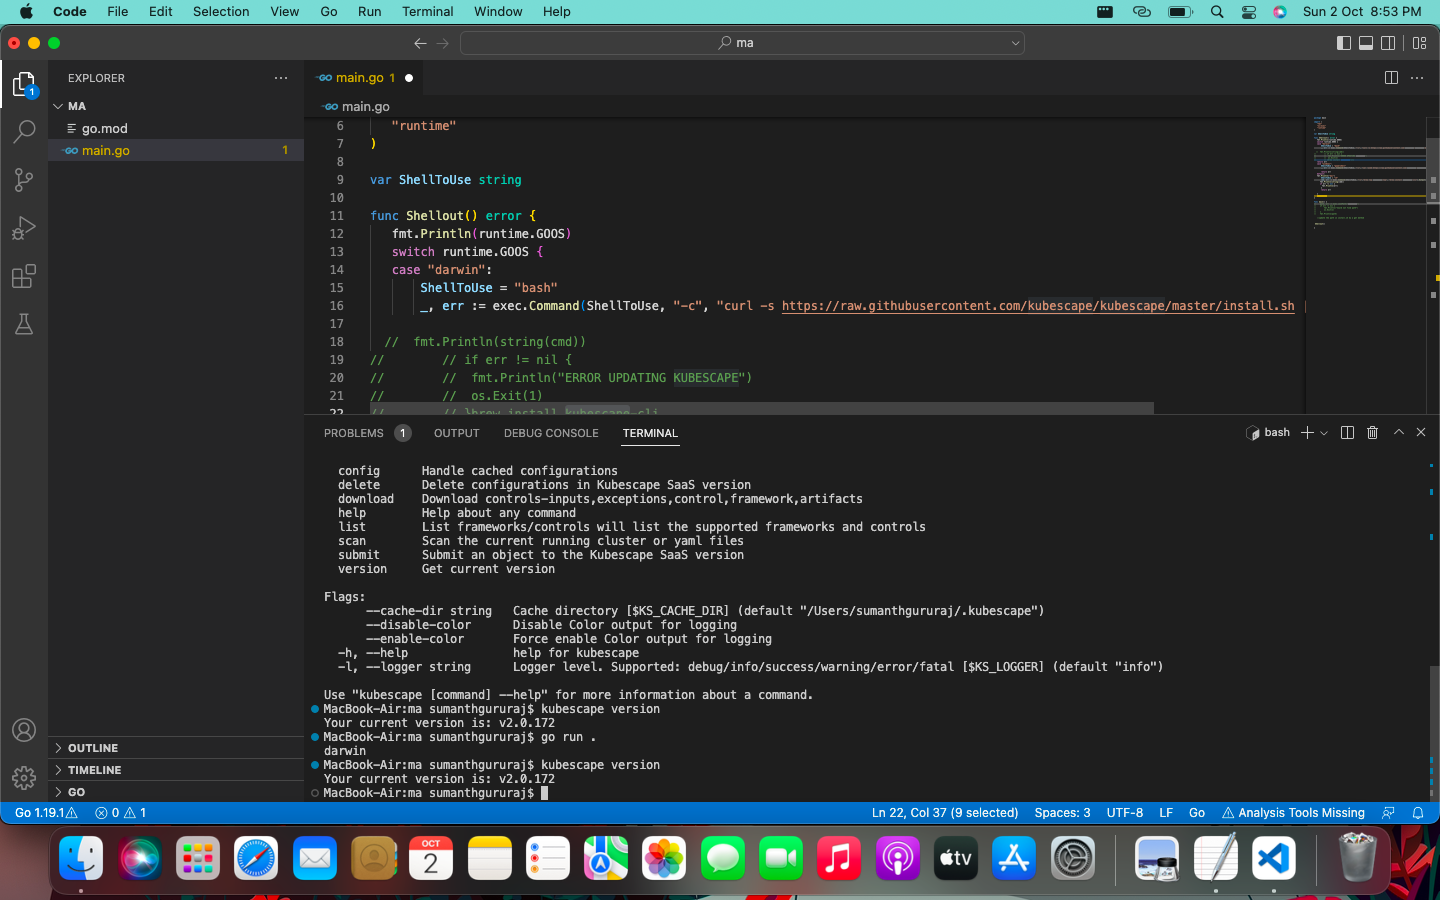Image resolution: width=1440 pixels, height=900 pixels.
Task: Toggle the bottom panel layout button
Action: [1366, 43]
